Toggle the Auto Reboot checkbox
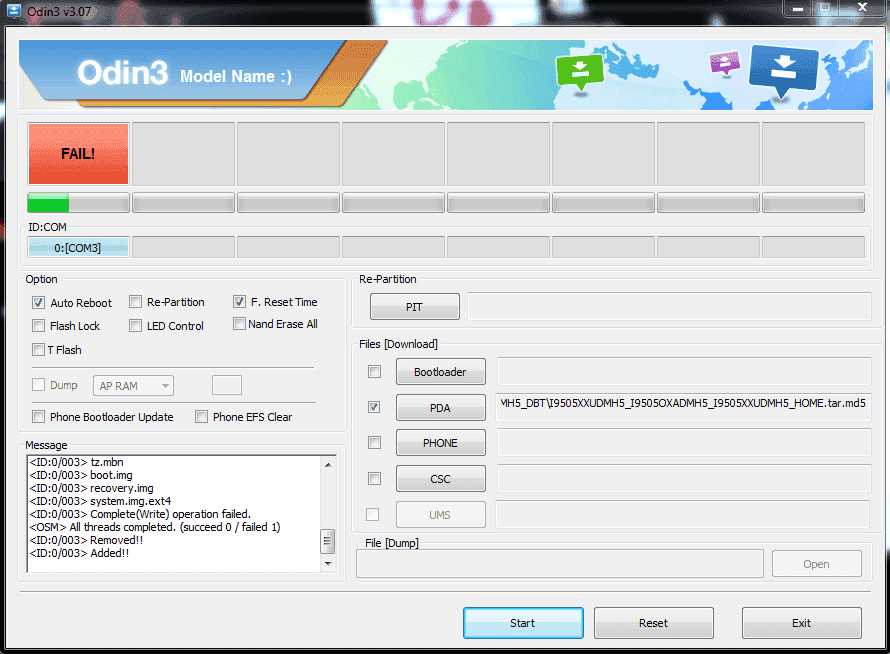Screen dimensions: 890x654 click(x=38, y=303)
